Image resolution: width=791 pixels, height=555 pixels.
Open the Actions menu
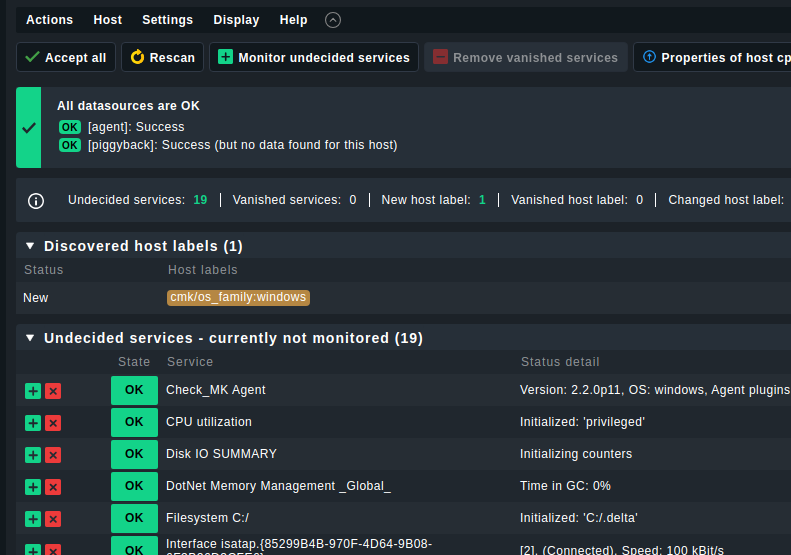[49, 20]
